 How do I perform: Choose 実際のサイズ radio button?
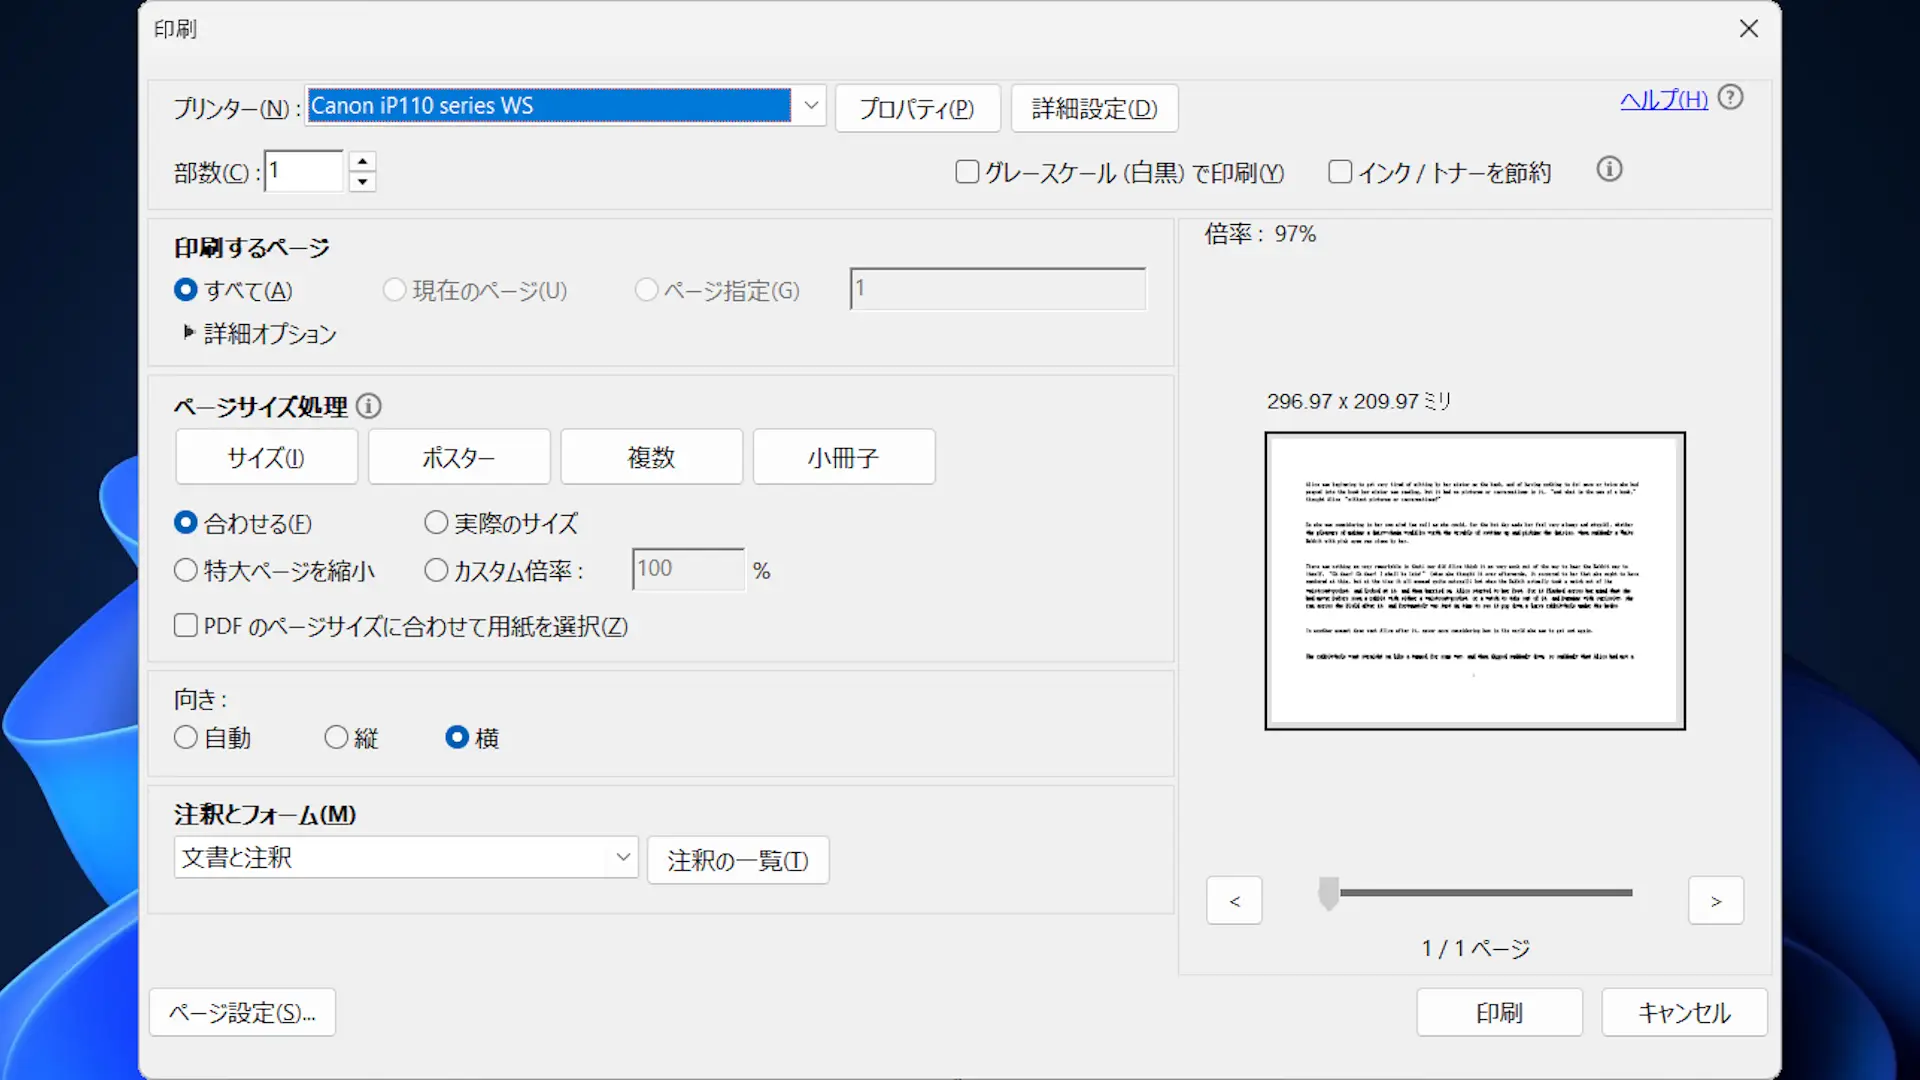(x=436, y=523)
